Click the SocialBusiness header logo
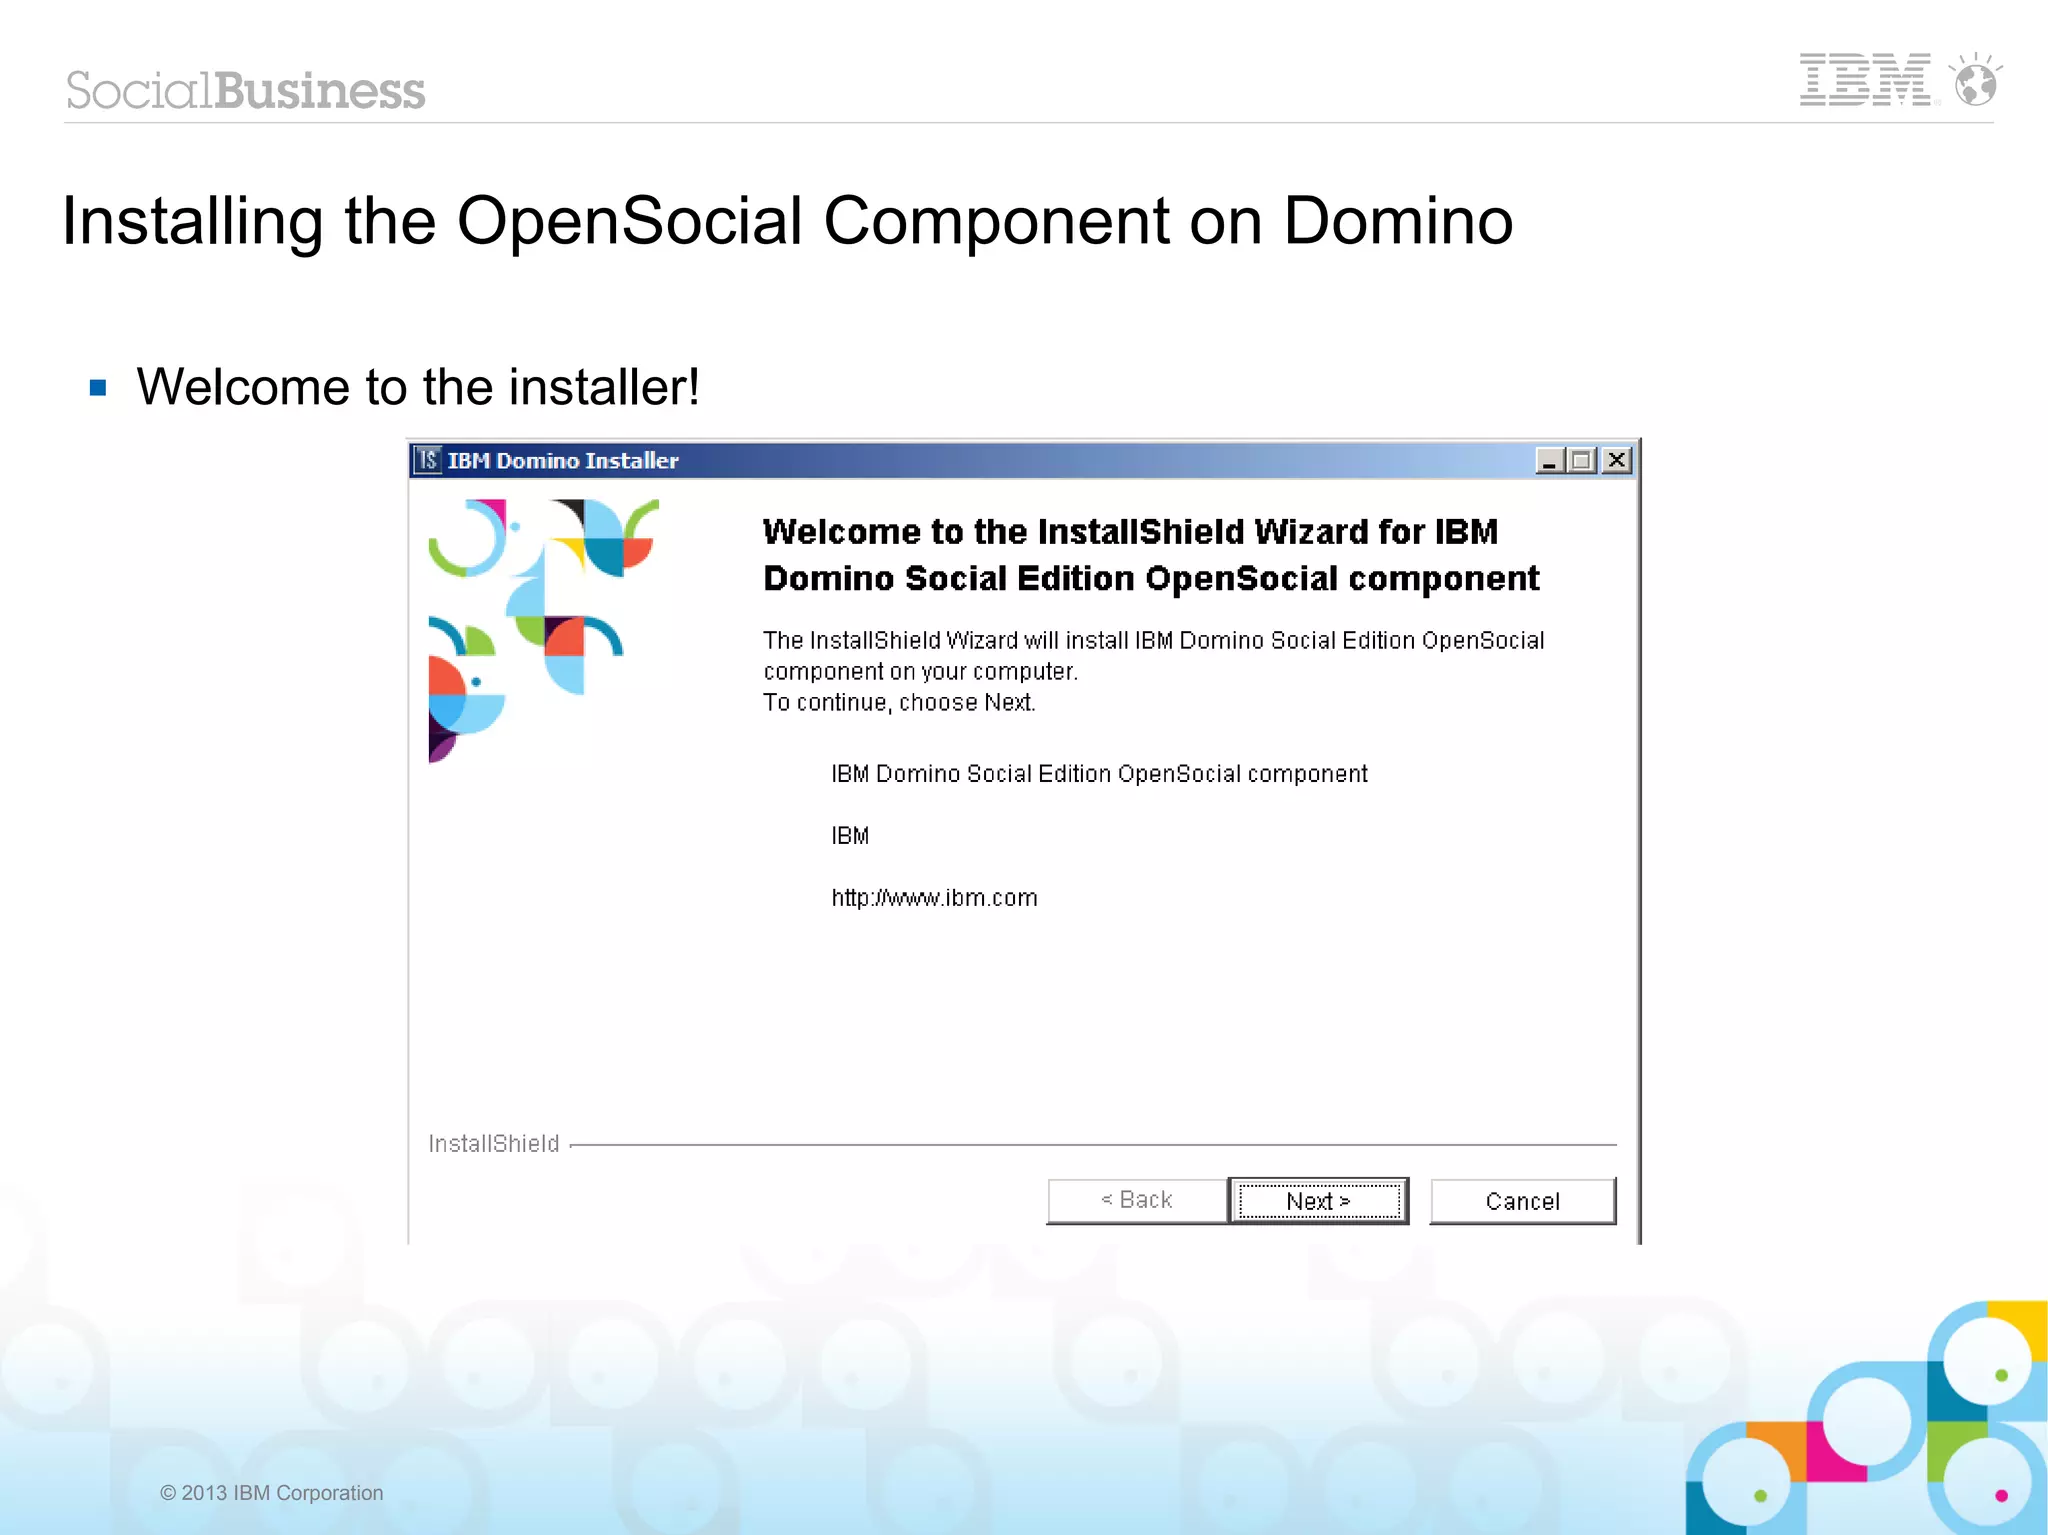Image resolution: width=2048 pixels, height=1535 pixels. pyautogui.click(x=246, y=90)
